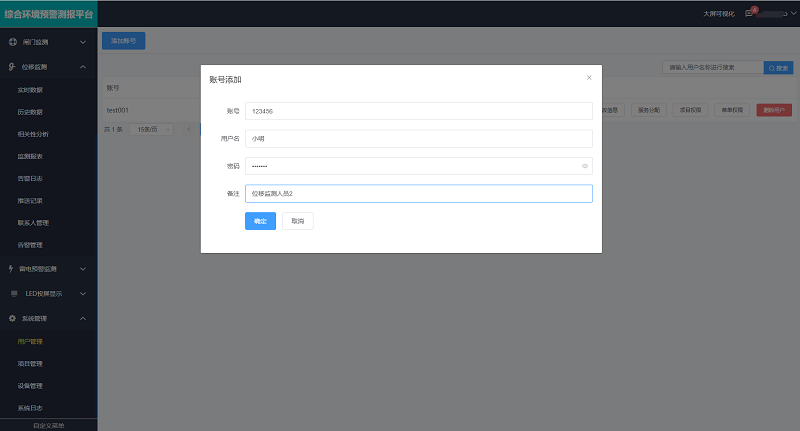Click the 用户名 input field

coord(418,139)
